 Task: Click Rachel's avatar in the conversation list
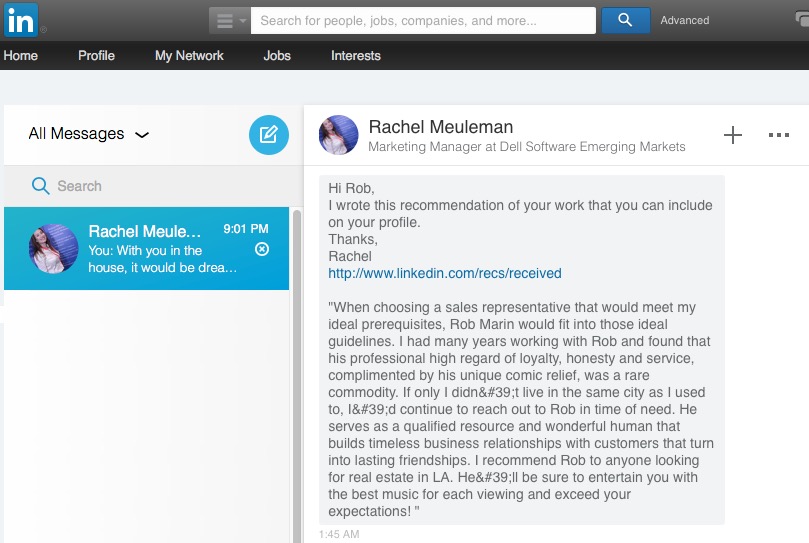point(54,249)
